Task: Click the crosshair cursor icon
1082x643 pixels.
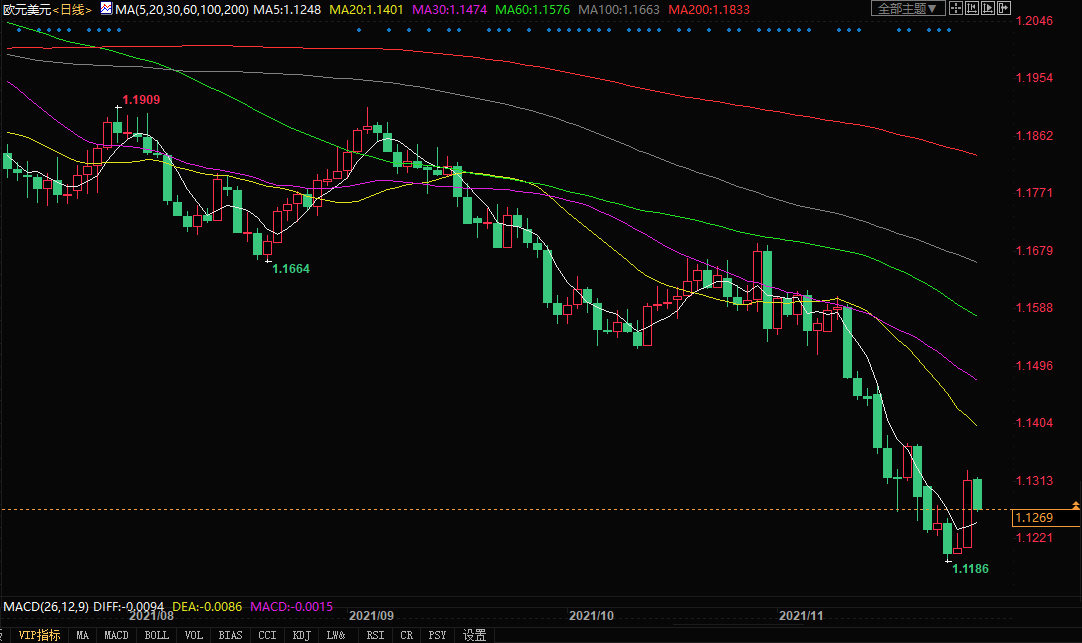Action: pyautogui.click(x=955, y=8)
